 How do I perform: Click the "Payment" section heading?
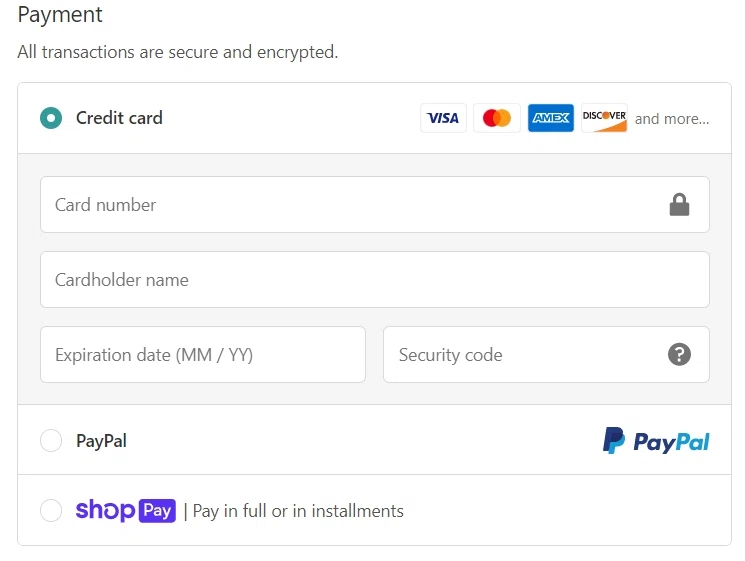(60, 16)
